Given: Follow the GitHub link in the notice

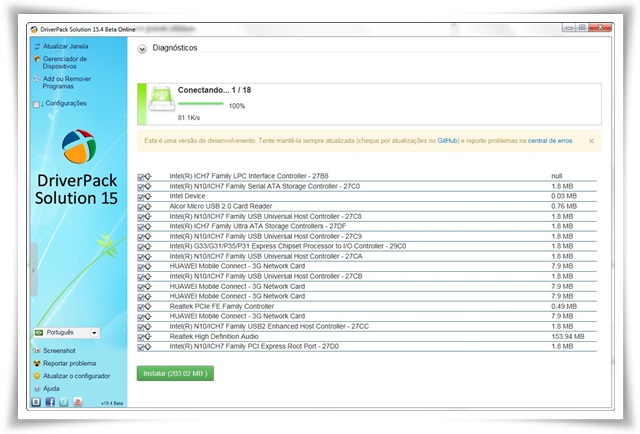Looking at the screenshot, I should coord(447,140).
